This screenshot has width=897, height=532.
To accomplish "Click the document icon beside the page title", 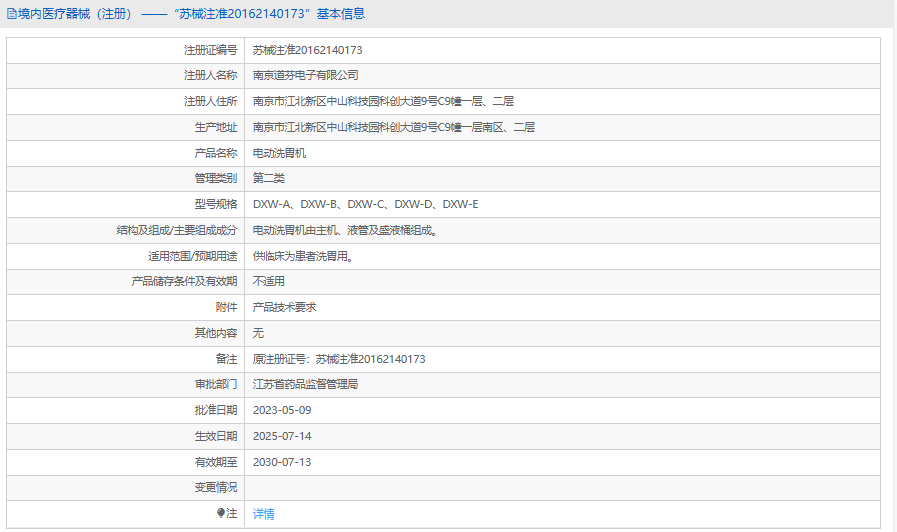I will (11, 14).
